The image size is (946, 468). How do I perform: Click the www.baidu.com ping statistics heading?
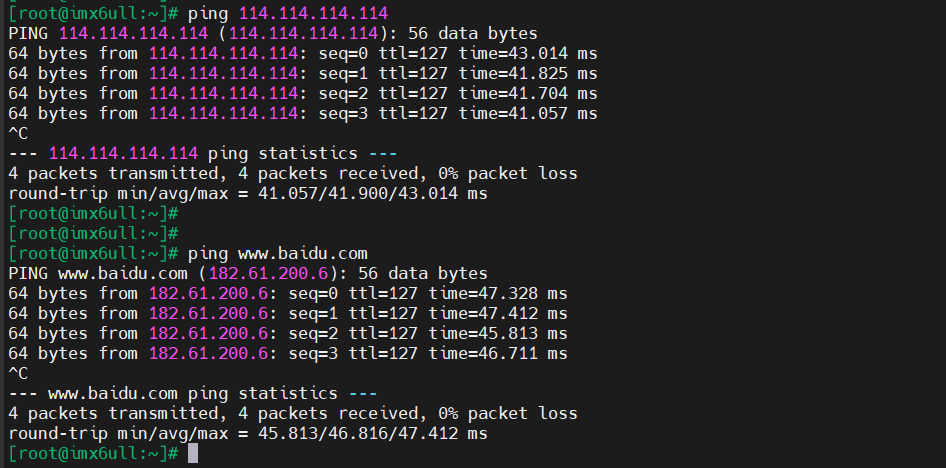pos(193,393)
